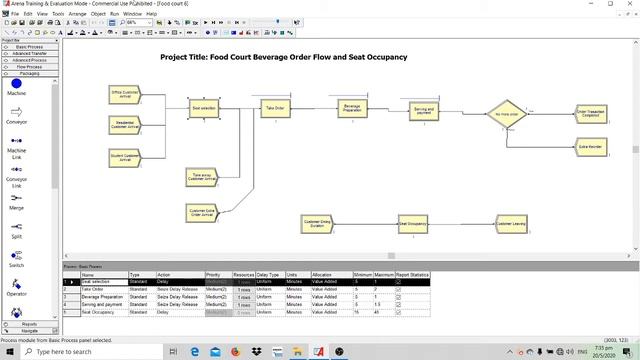Image resolution: width=640 pixels, height=360 pixels.
Task: Select the Box drawing tool
Action: point(37,33)
